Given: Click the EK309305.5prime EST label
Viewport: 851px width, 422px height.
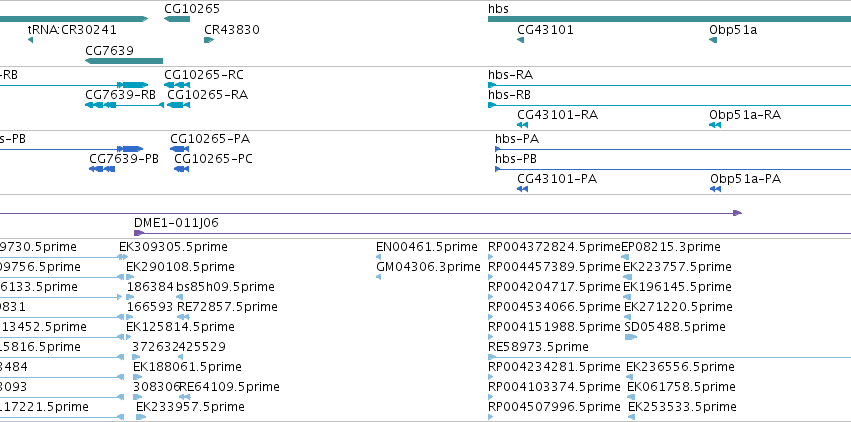Looking at the screenshot, I should click(173, 247).
